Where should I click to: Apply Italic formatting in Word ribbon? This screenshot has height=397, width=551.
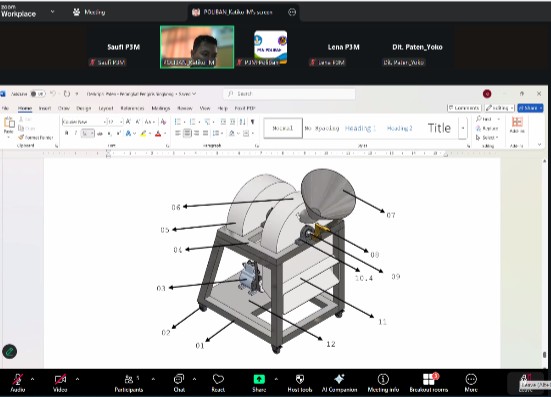pyautogui.click(x=76, y=133)
